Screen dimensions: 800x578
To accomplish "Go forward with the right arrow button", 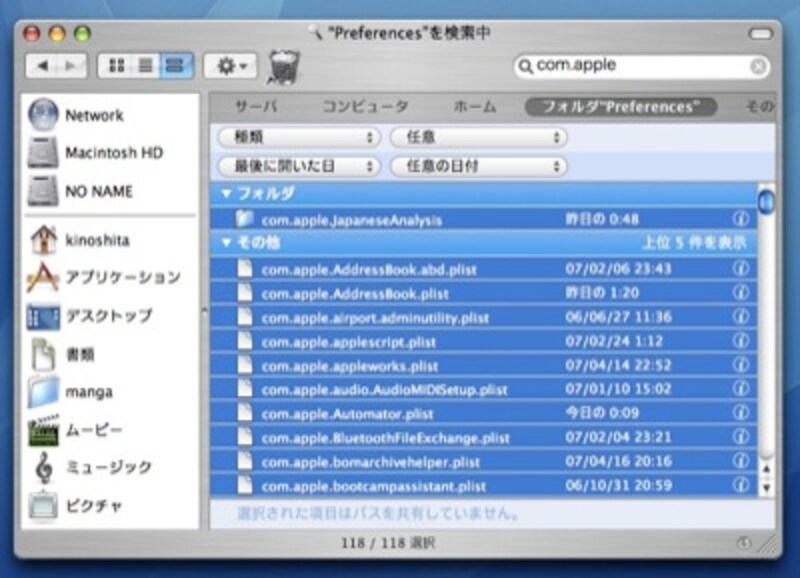I will tap(71, 65).
